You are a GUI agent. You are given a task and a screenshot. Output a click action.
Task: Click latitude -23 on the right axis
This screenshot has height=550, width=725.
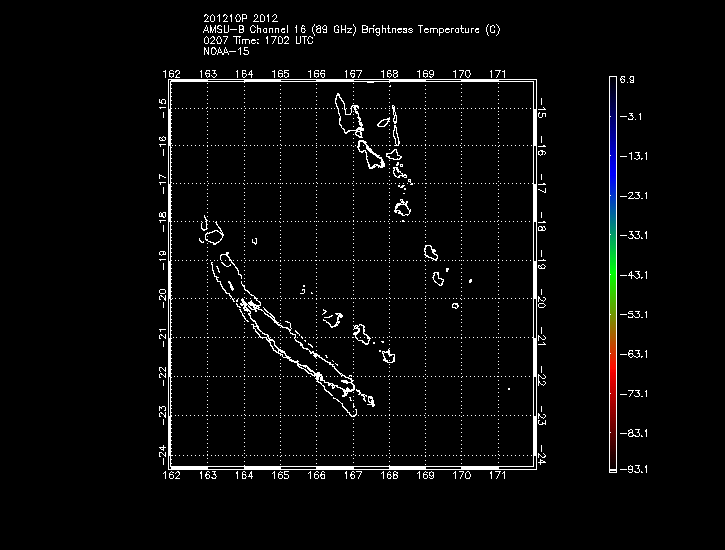pos(542,416)
